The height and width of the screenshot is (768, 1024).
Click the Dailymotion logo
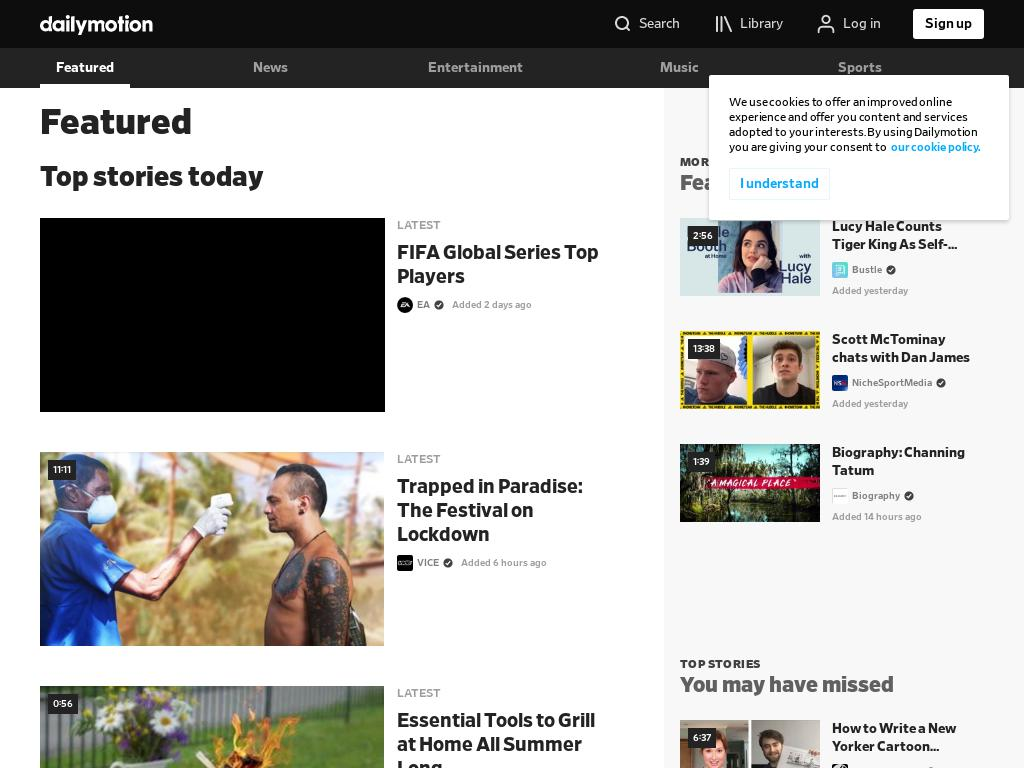click(x=96, y=24)
